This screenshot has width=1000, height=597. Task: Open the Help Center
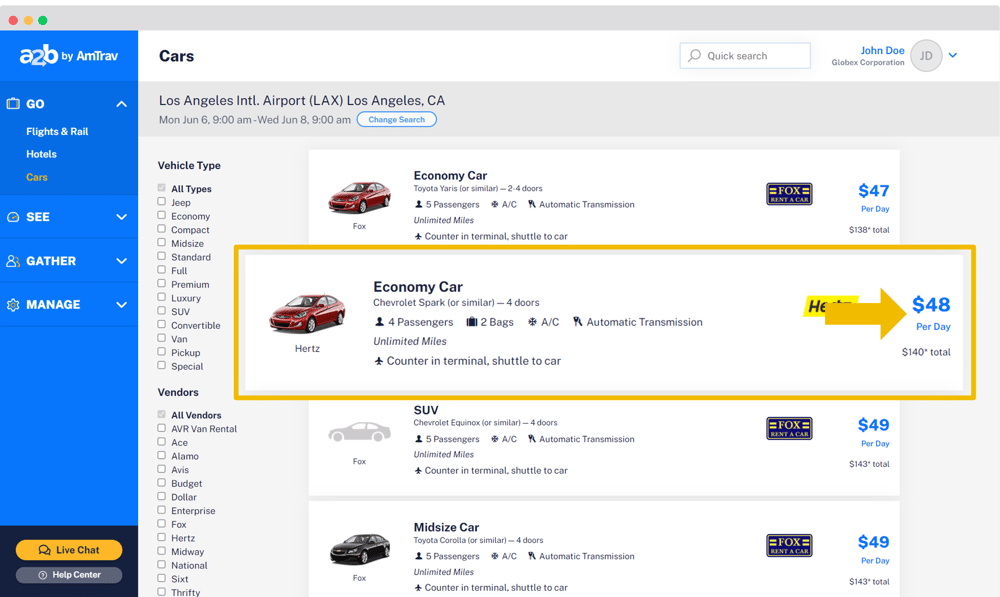[68, 573]
